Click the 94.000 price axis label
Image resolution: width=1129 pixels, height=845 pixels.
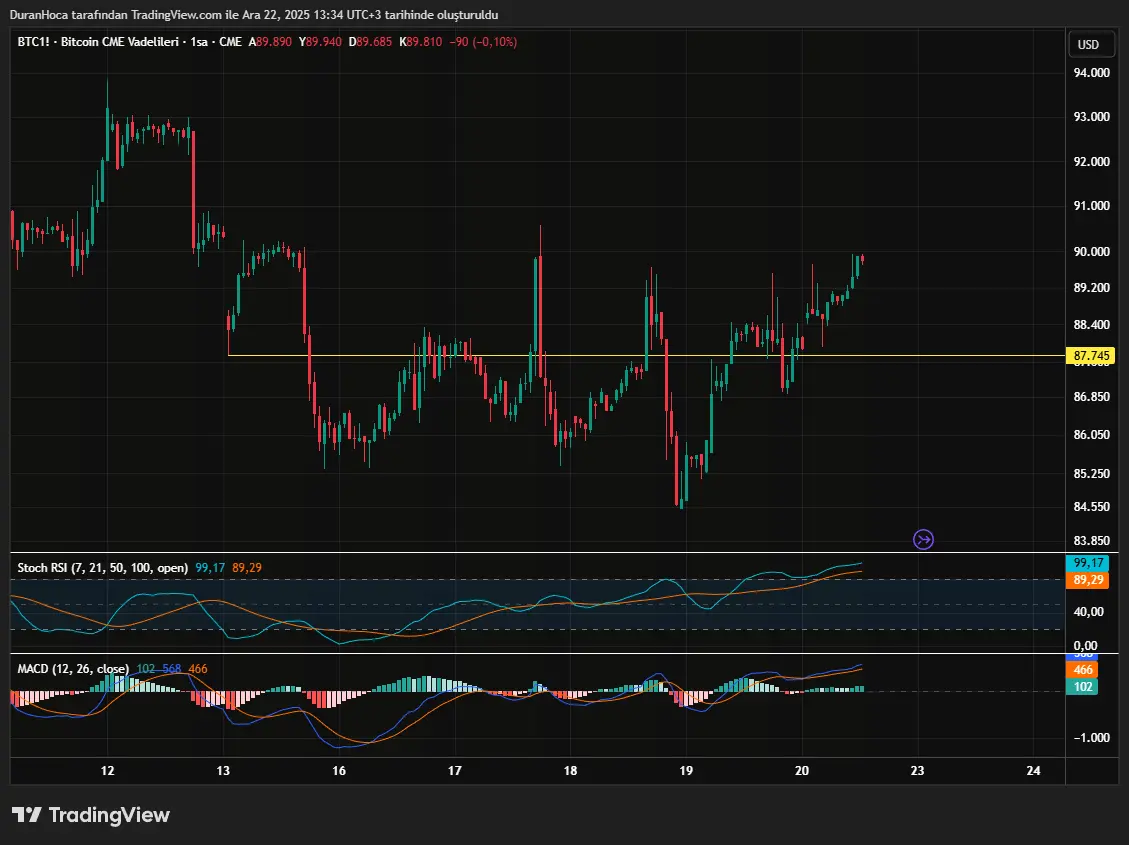[x=1091, y=73]
